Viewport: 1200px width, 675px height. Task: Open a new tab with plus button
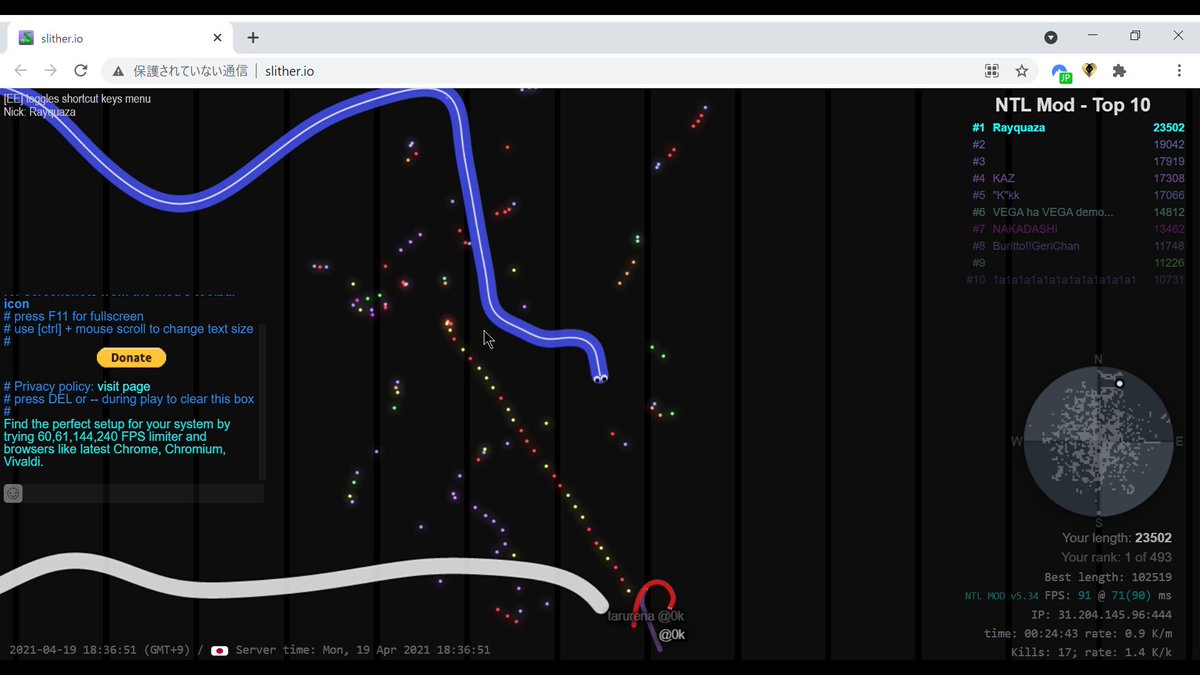coord(253,38)
